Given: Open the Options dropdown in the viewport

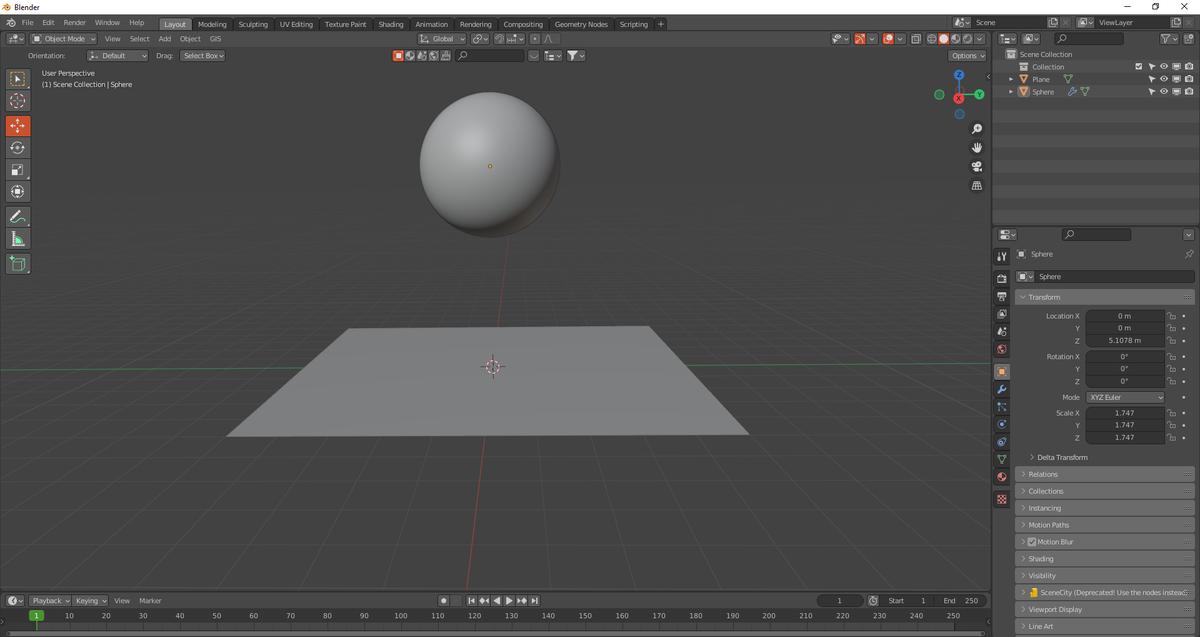Looking at the screenshot, I should [x=968, y=56].
